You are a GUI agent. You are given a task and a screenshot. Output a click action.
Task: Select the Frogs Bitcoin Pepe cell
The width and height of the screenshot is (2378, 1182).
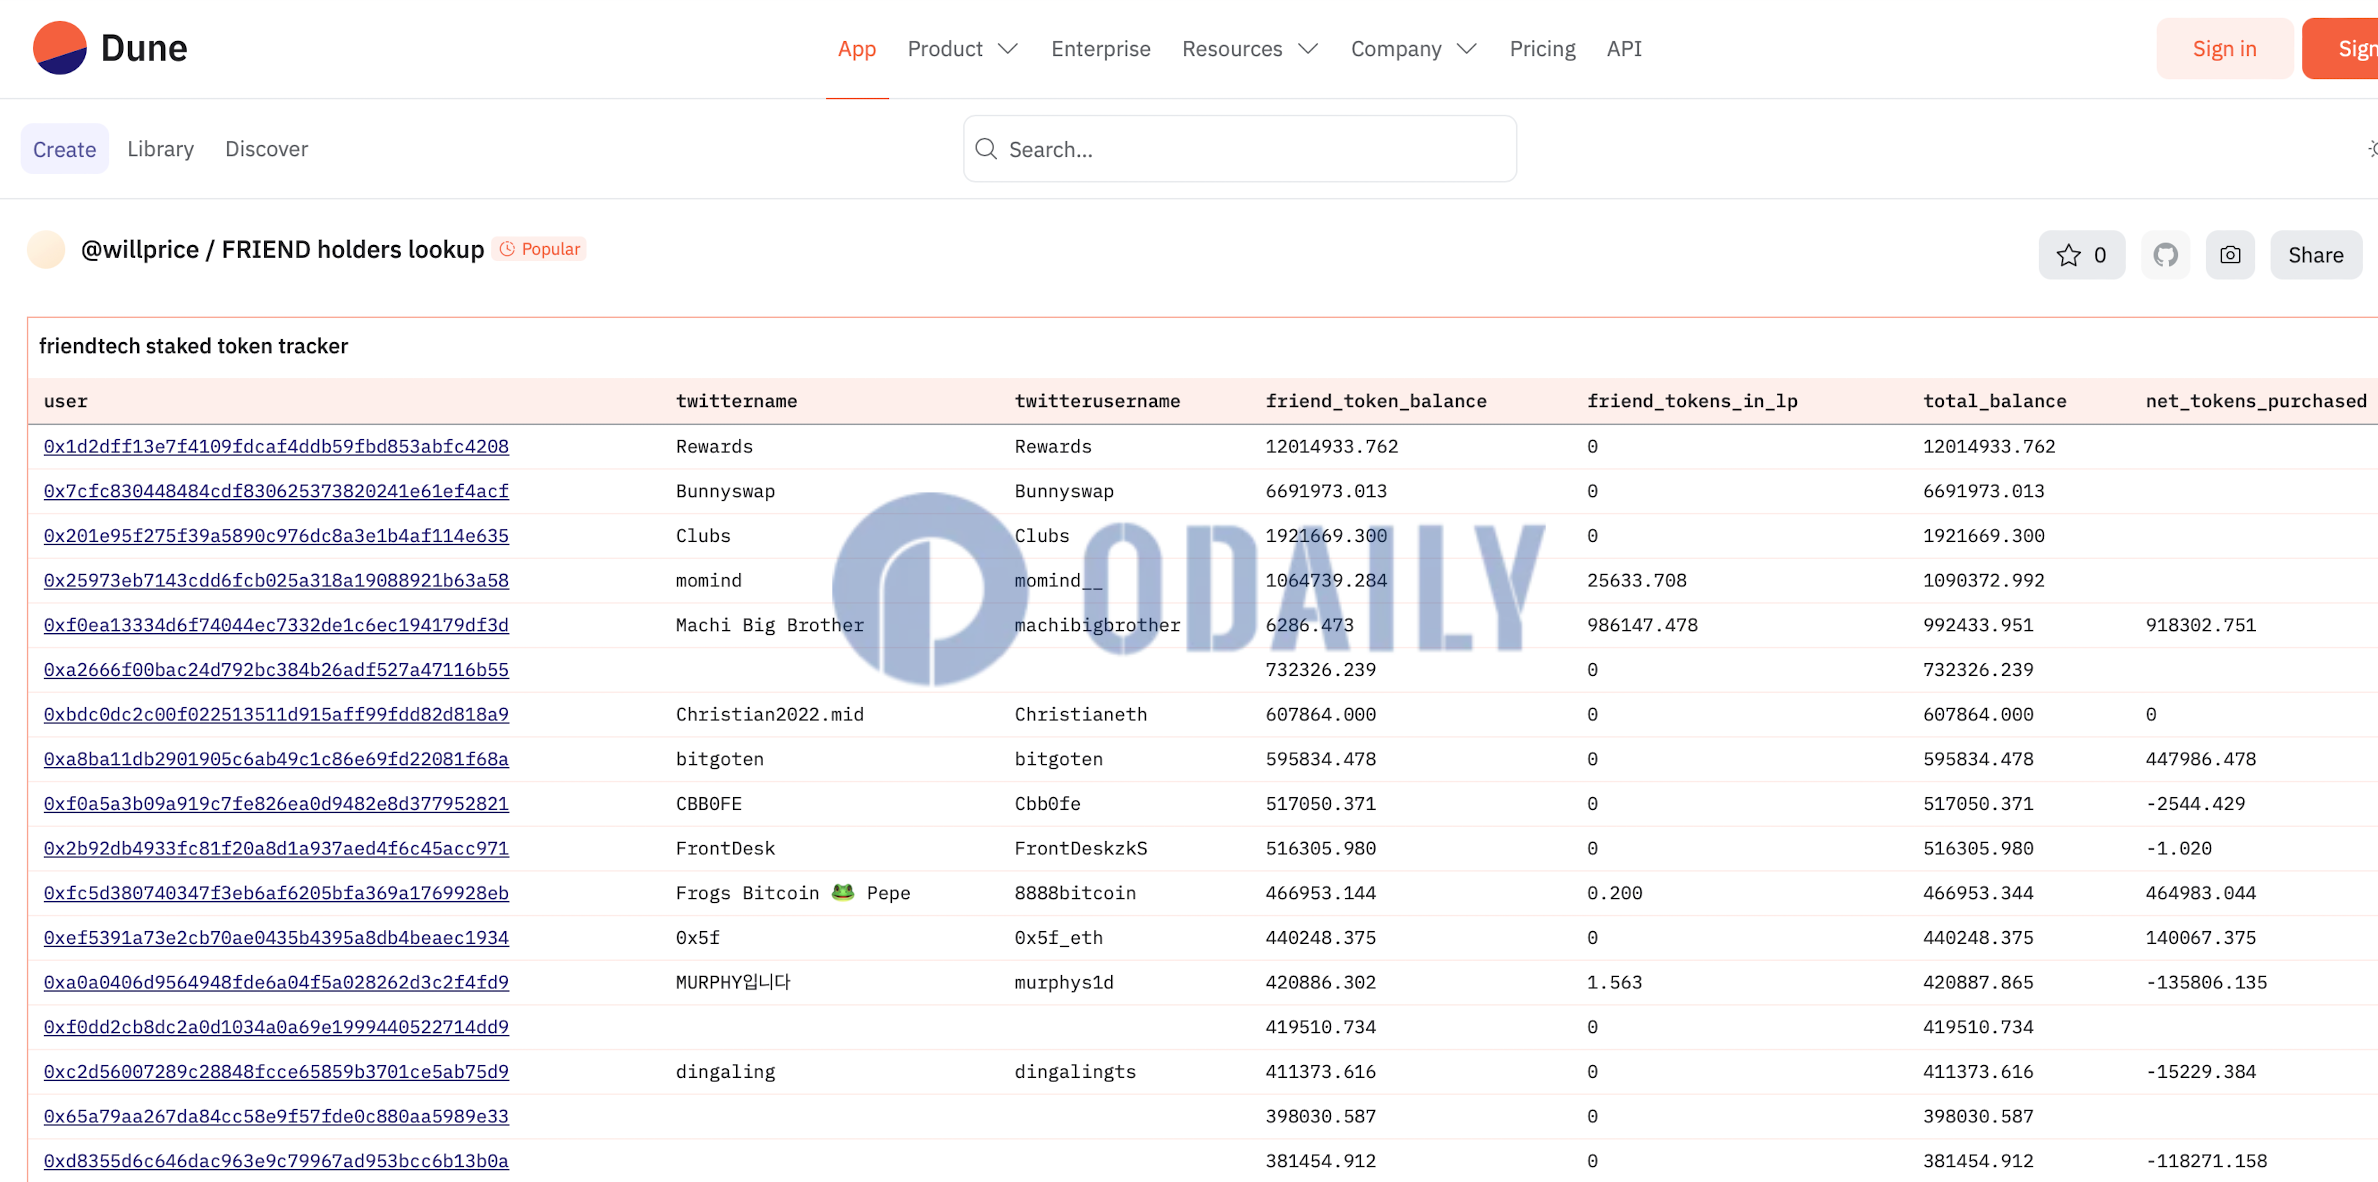click(x=793, y=893)
